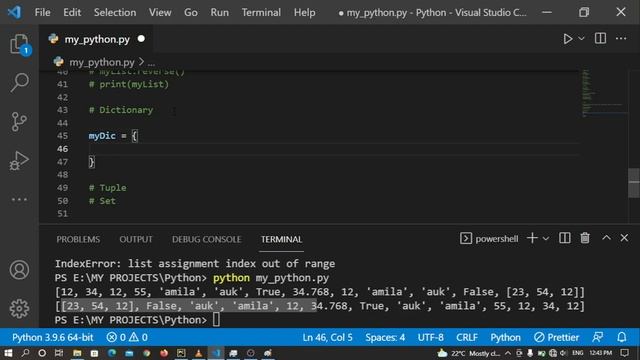
Task: Change Spaces: 4 indentation setting
Action: (x=385, y=337)
